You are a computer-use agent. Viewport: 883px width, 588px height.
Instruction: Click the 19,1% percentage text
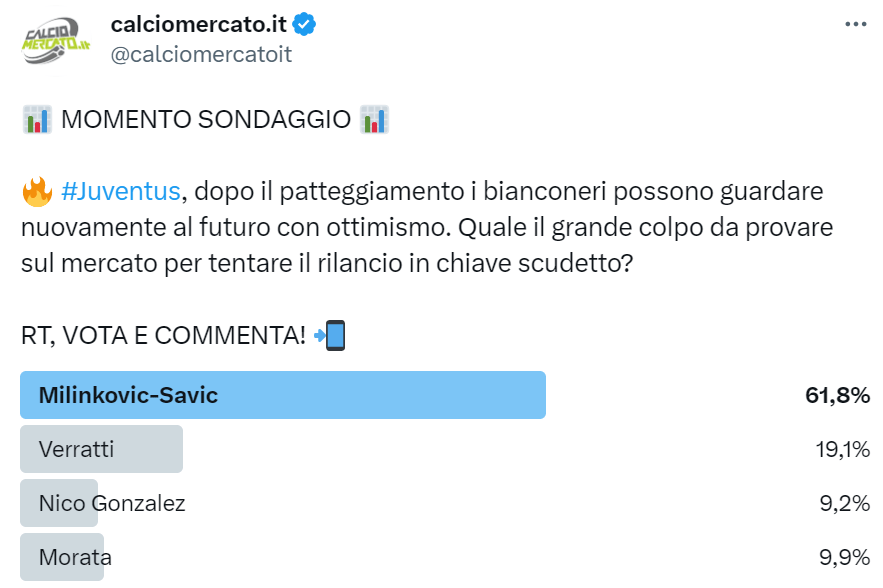(841, 449)
